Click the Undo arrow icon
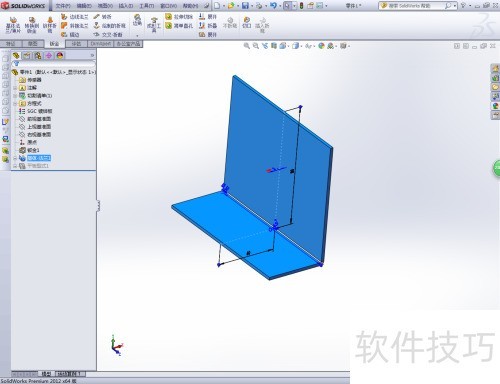The width and height of the screenshot is (500, 384). coord(273,6)
